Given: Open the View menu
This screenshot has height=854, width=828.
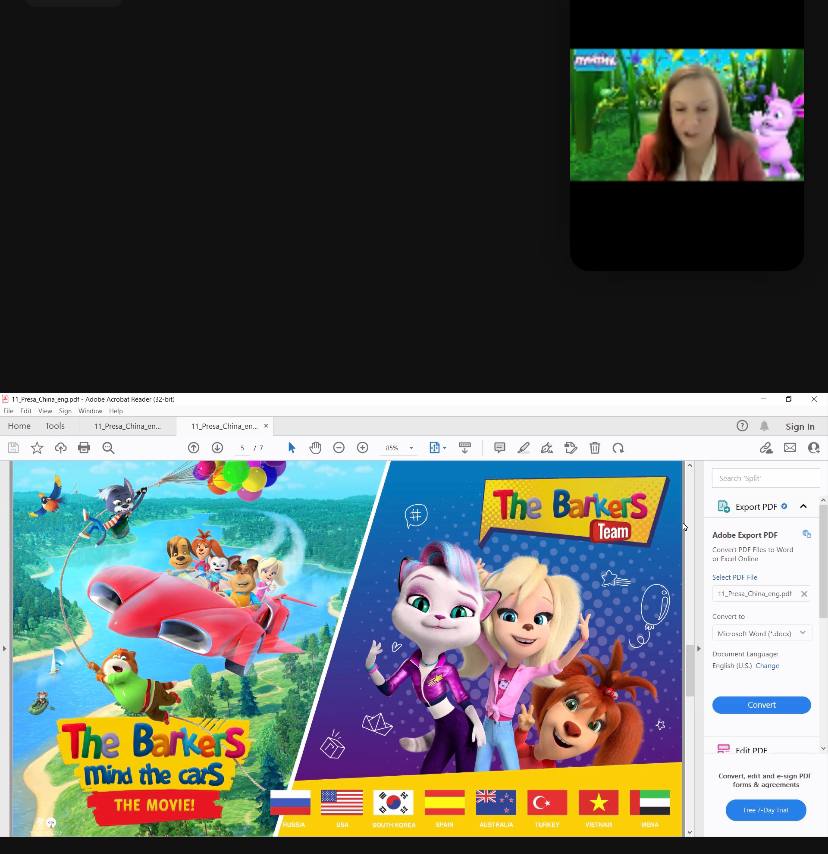Looking at the screenshot, I should [x=45, y=411].
